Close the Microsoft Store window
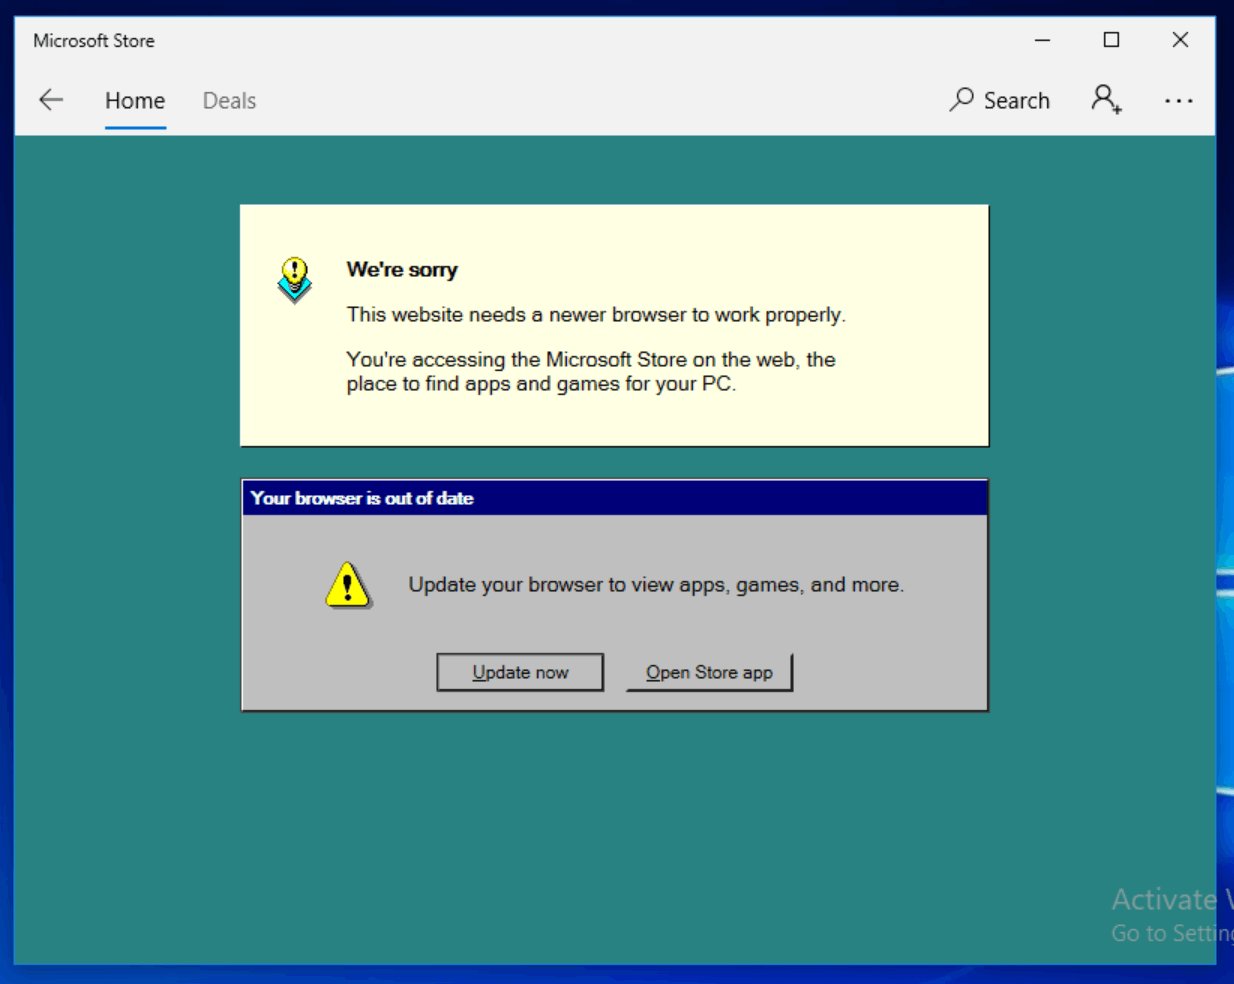The image size is (1234, 984). (x=1180, y=40)
